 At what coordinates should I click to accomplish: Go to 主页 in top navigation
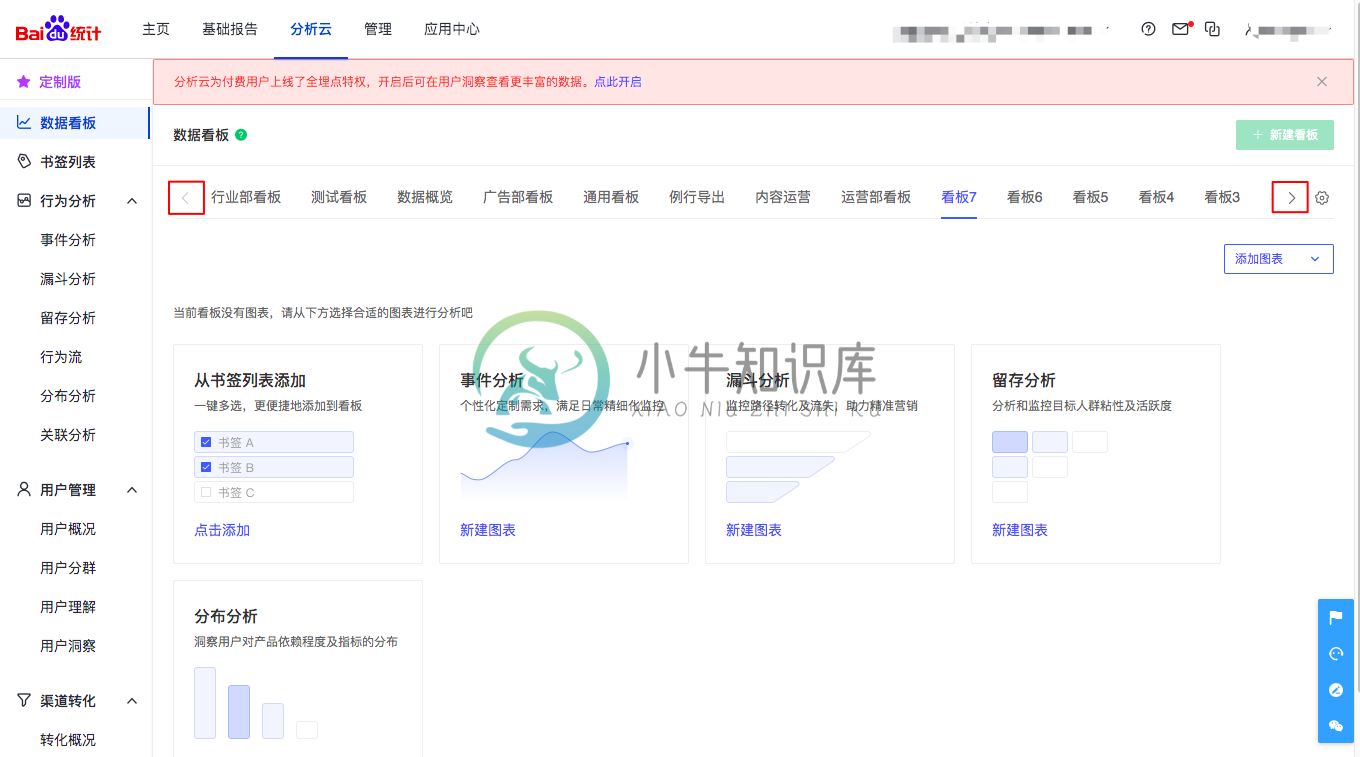pos(156,29)
